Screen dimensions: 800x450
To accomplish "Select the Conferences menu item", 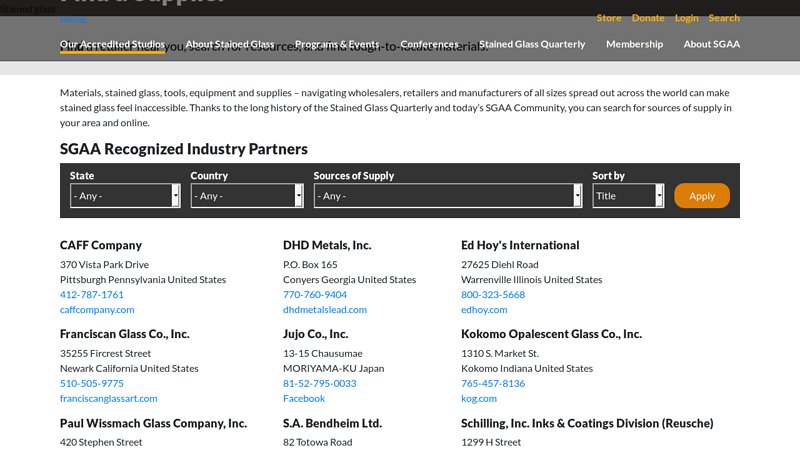I will 429,44.
